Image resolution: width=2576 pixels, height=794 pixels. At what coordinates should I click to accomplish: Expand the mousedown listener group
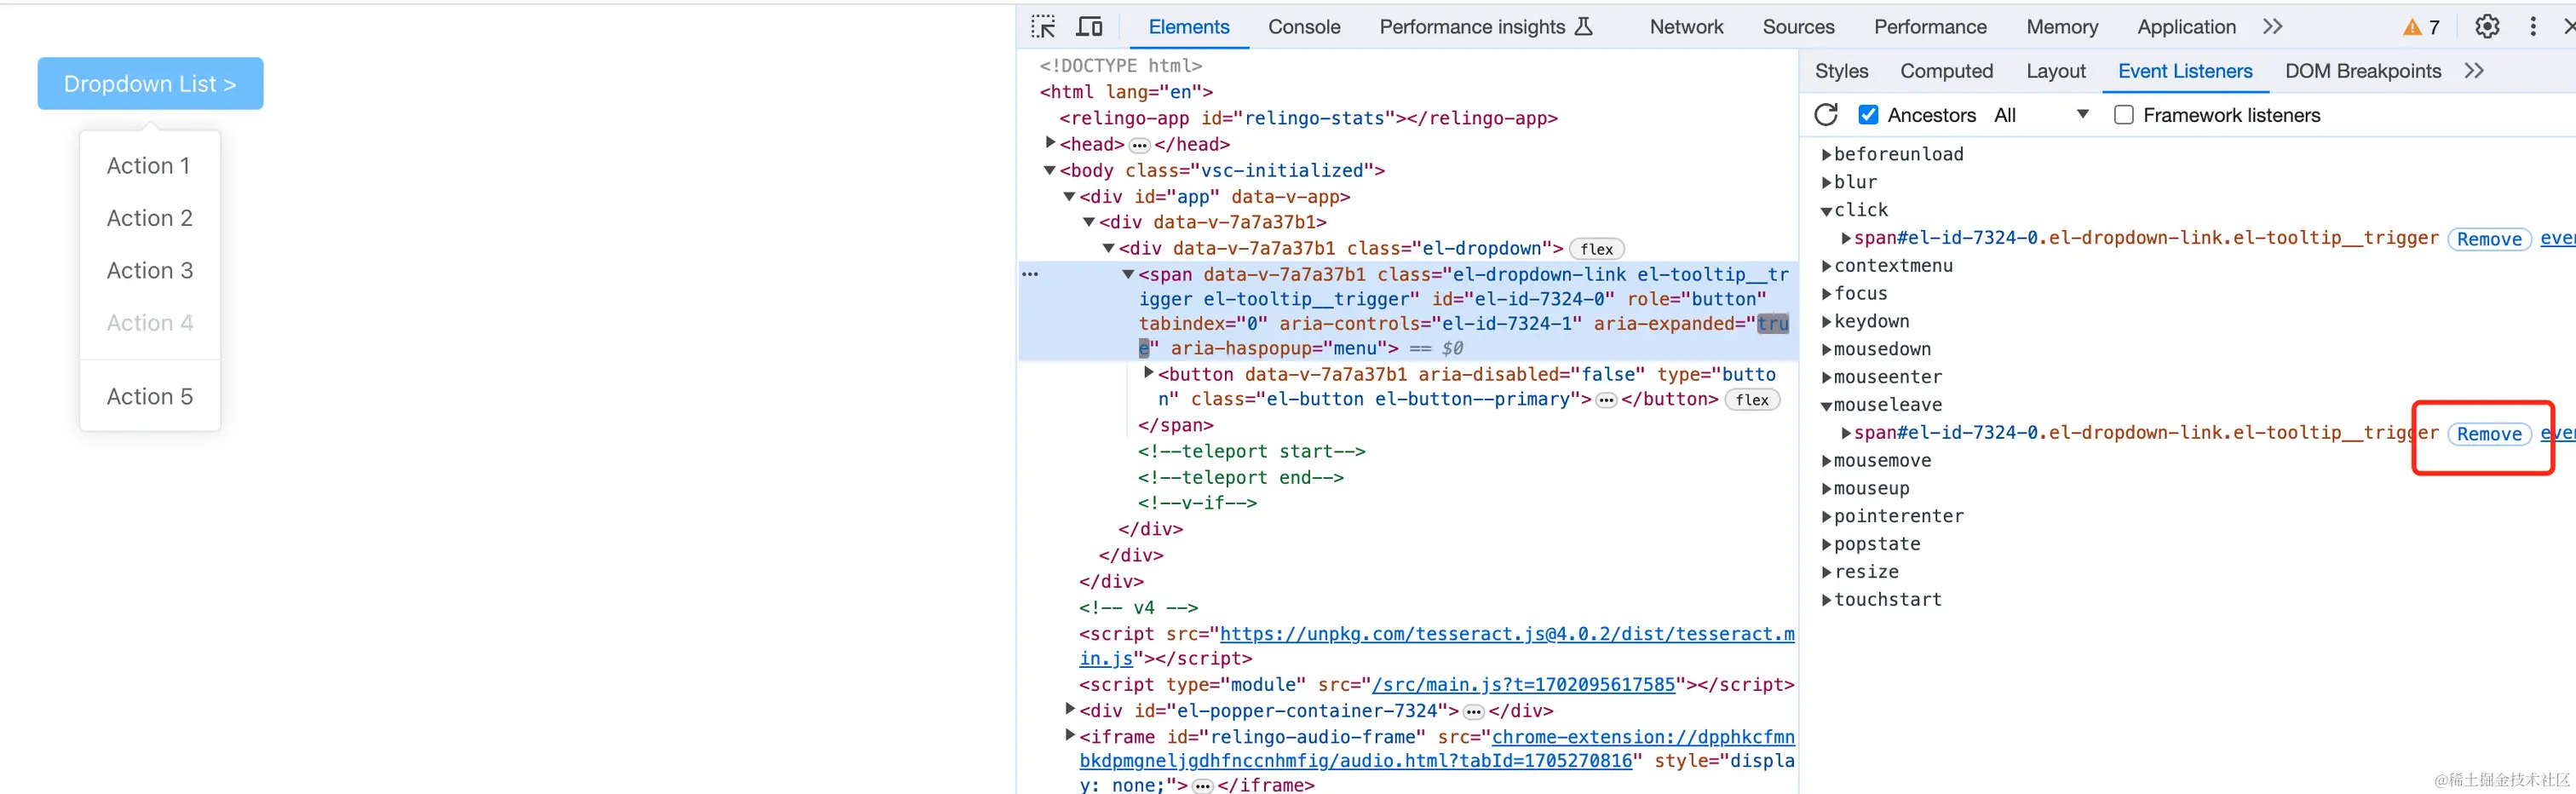(x=1826, y=350)
